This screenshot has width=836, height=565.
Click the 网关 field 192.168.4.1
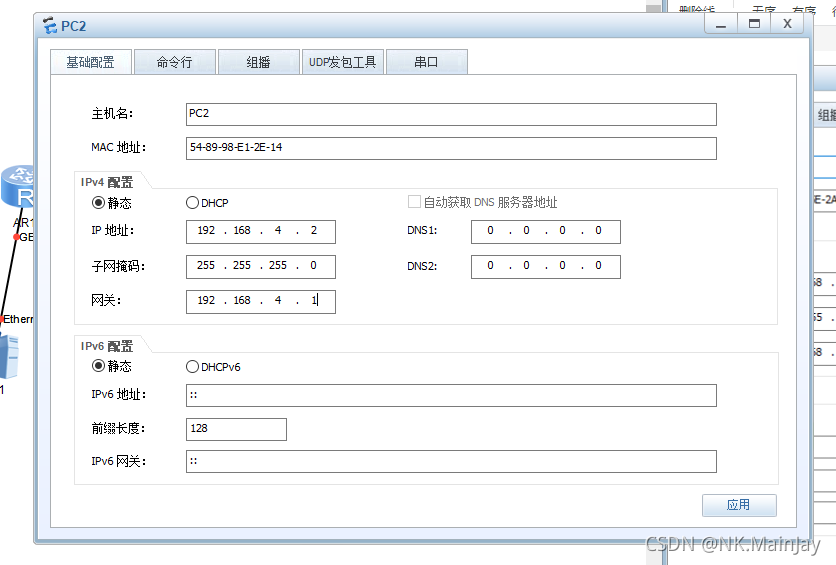[261, 301]
